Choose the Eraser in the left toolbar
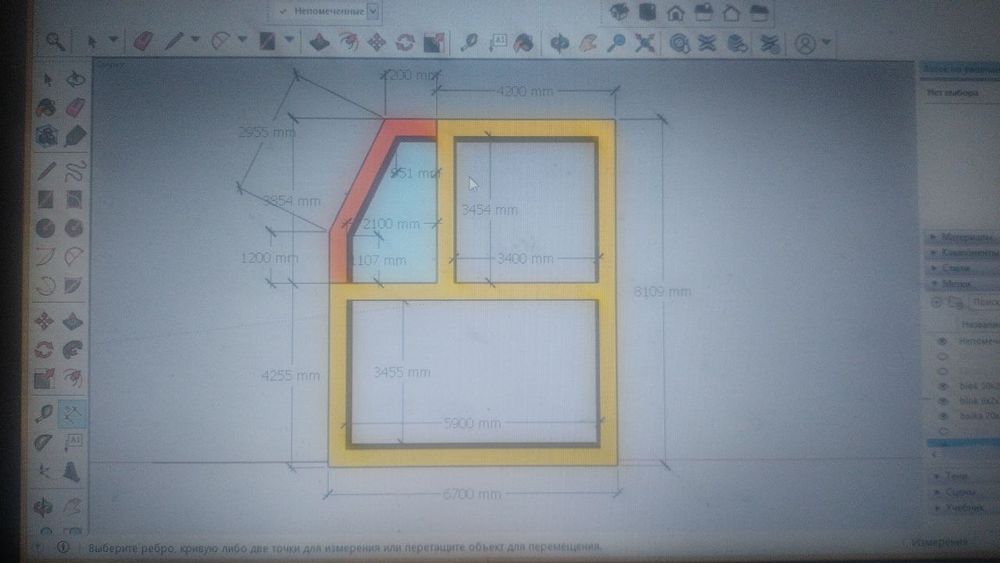 click(75, 107)
